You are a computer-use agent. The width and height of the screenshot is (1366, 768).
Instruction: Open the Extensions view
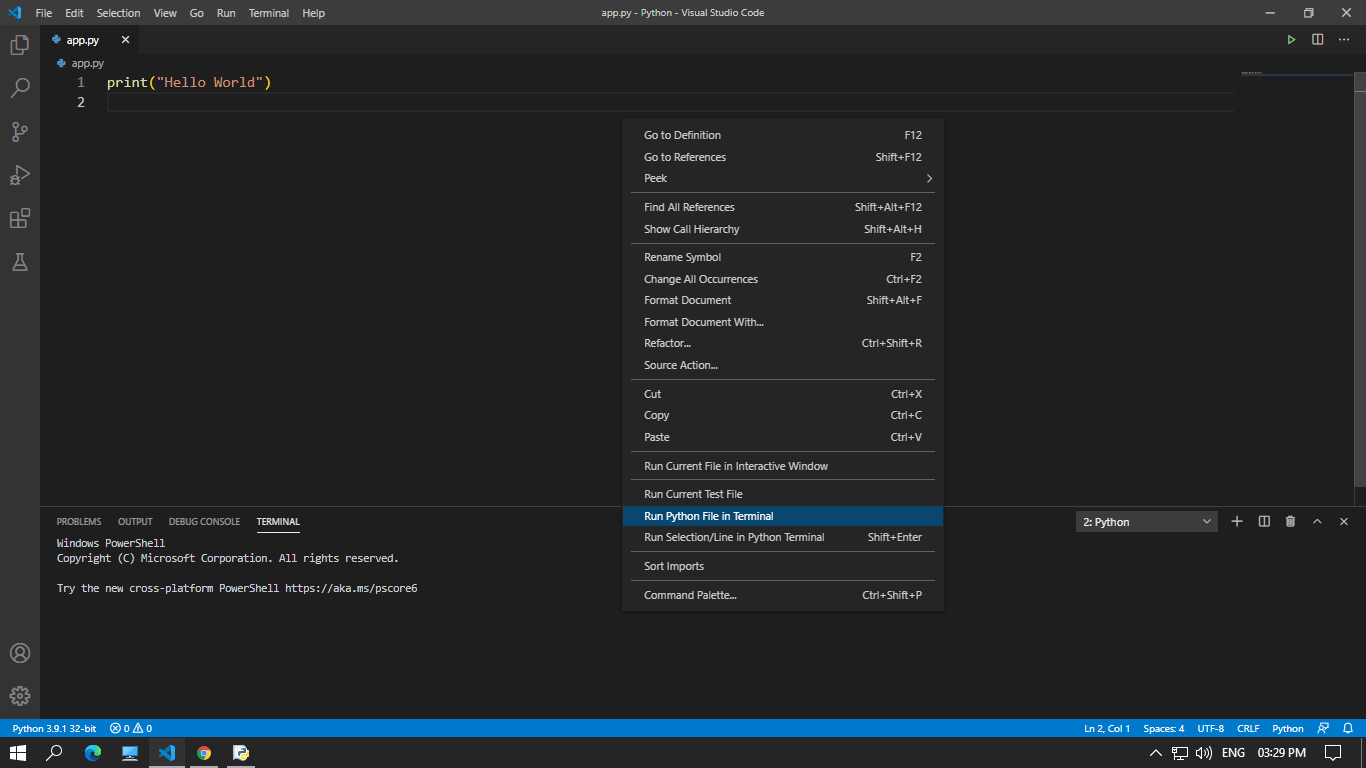[x=20, y=218]
